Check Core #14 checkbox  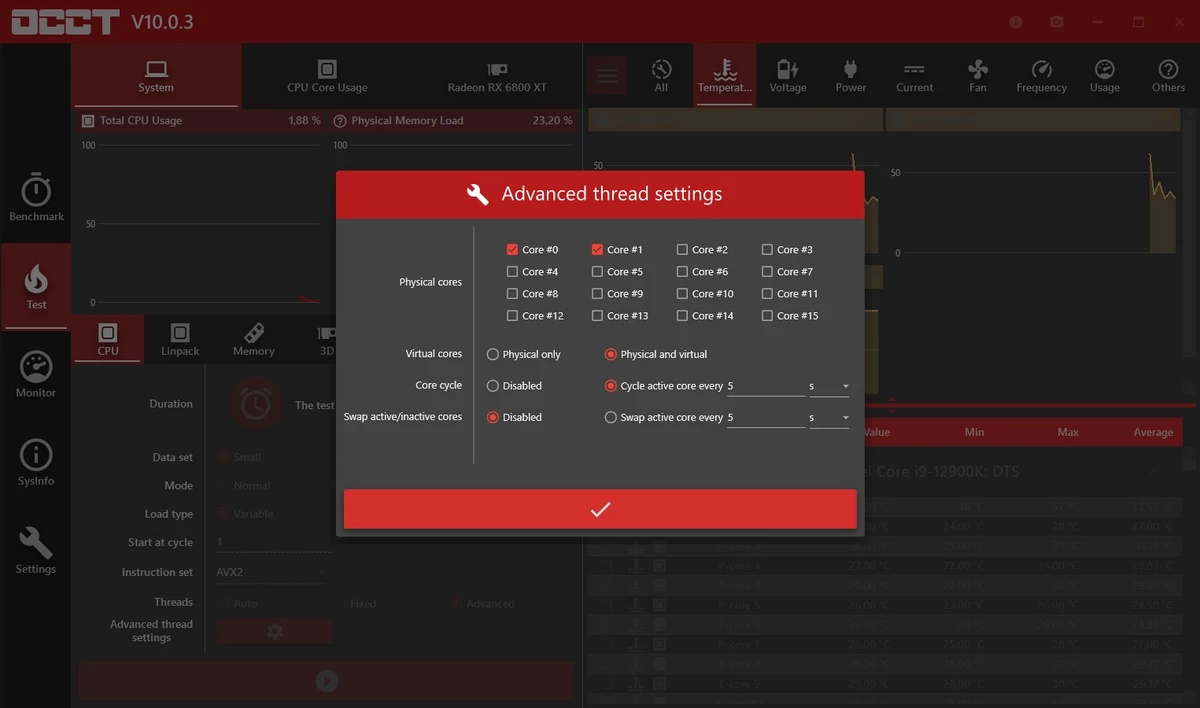pyautogui.click(x=682, y=316)
